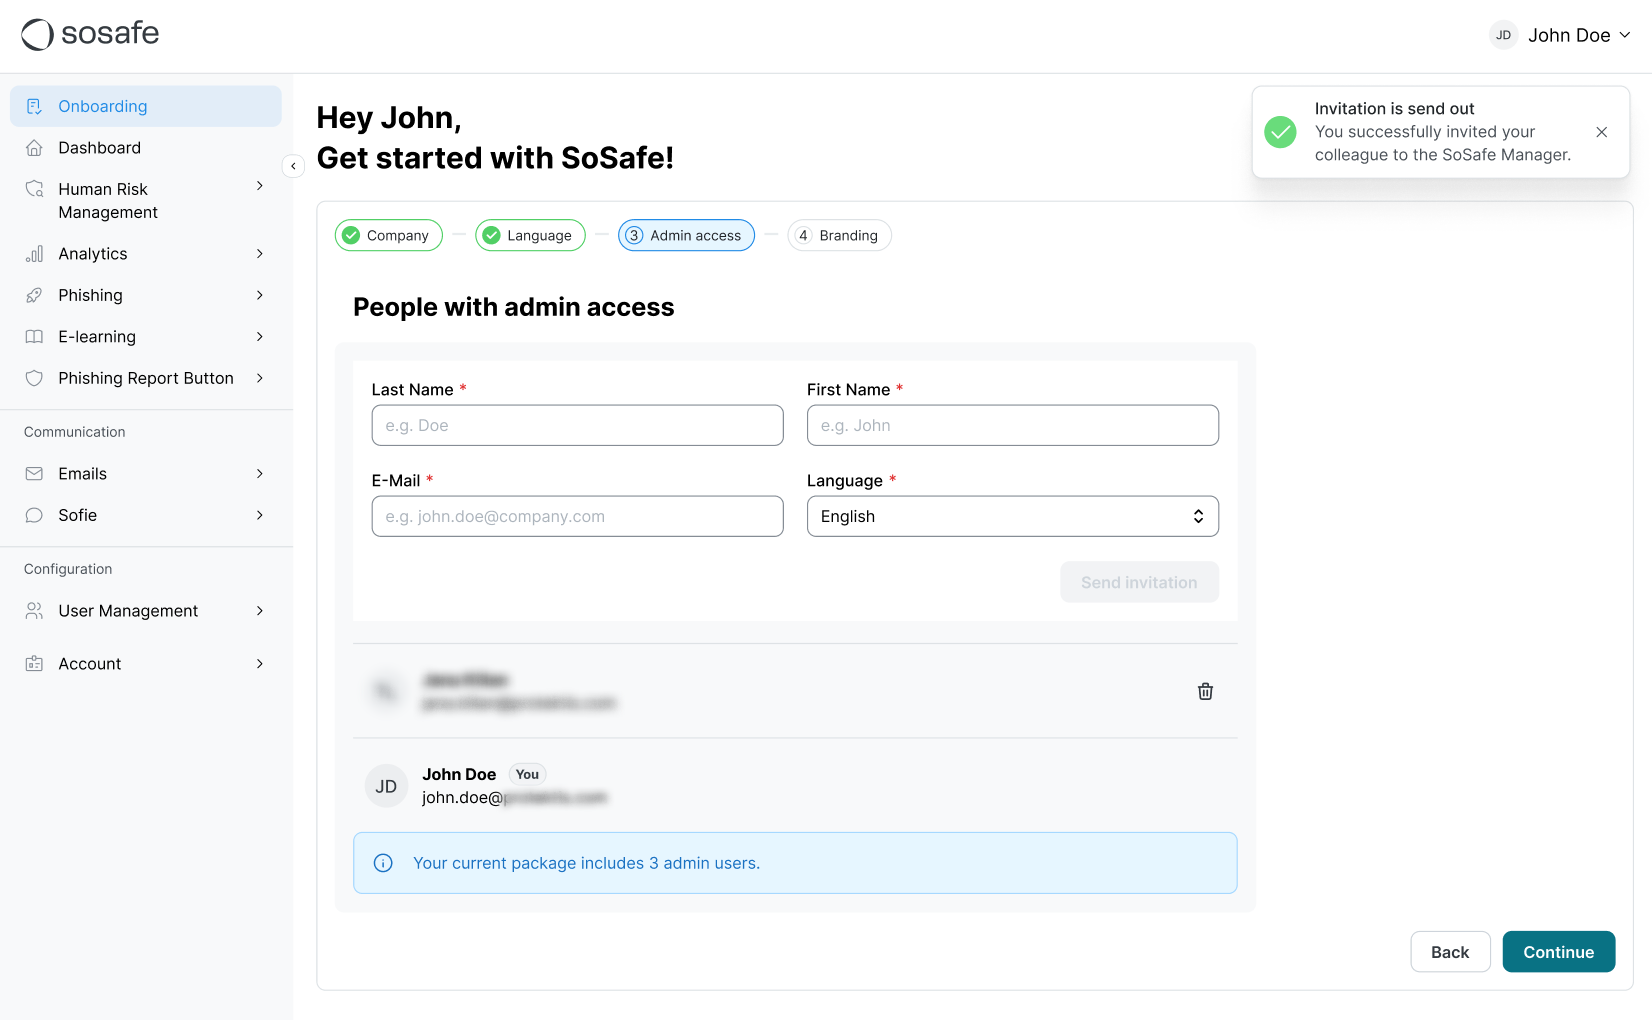
Task: Open the John Doe account menu
Action: point(1560,35)
